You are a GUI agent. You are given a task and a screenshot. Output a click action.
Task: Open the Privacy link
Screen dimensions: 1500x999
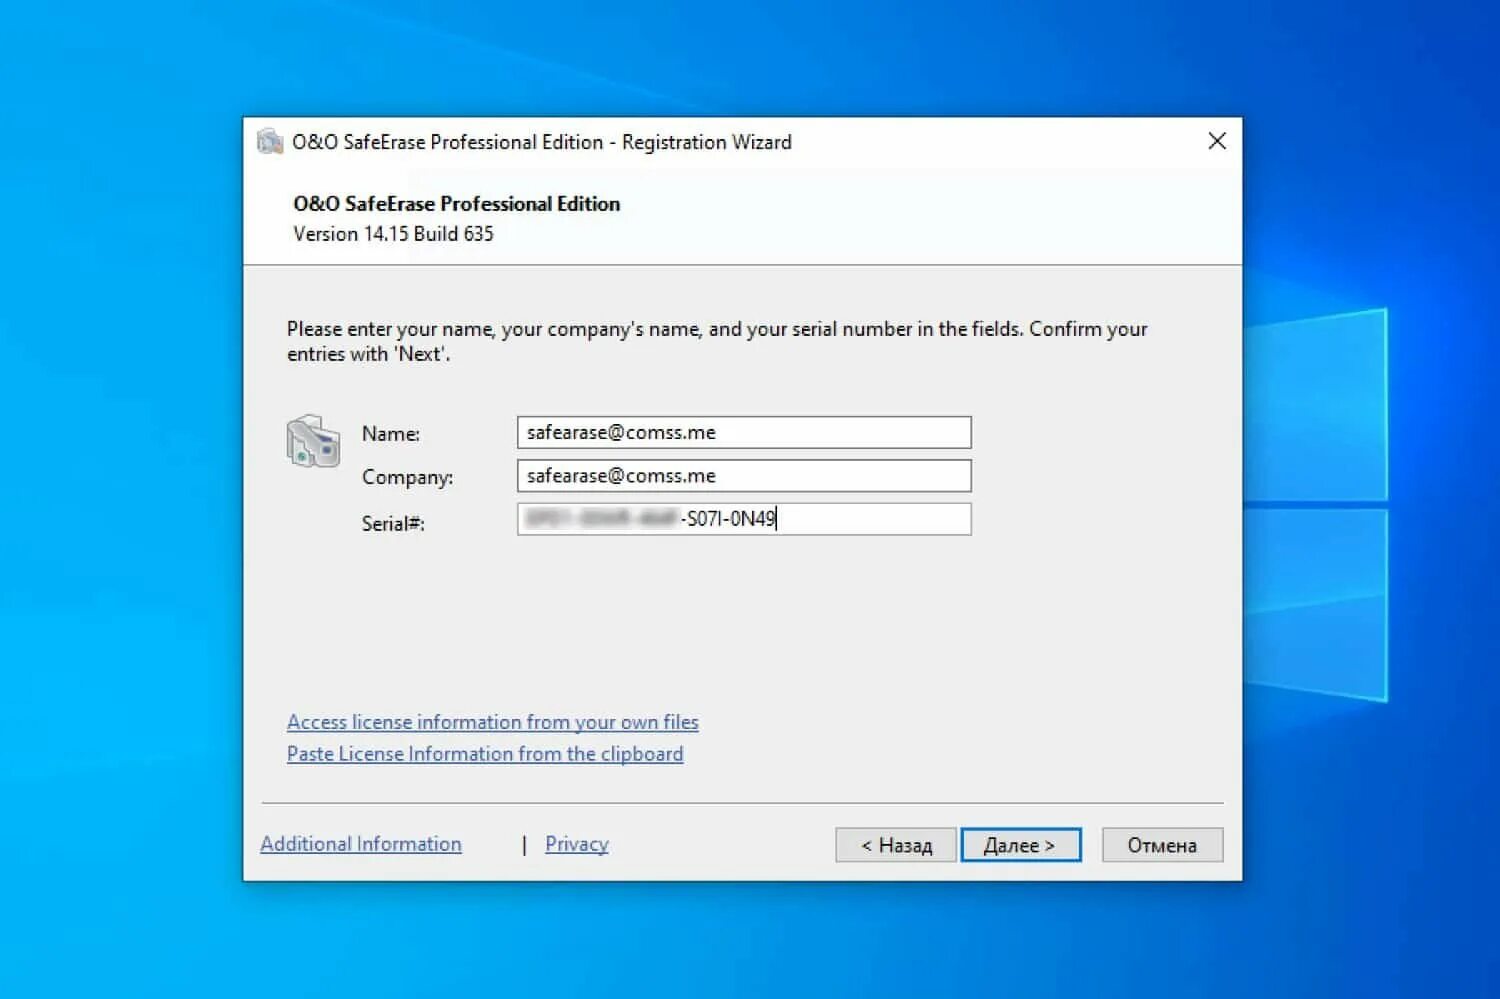(x=577, y=844)
